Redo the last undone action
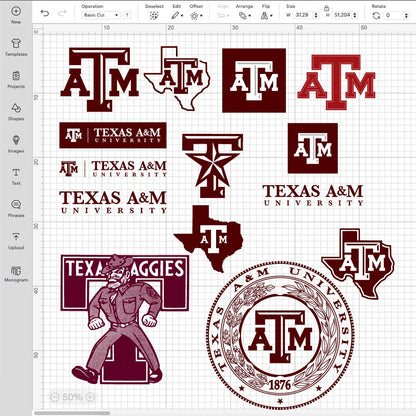The width and height of the screenshot is (416, 416). point(62,13)
